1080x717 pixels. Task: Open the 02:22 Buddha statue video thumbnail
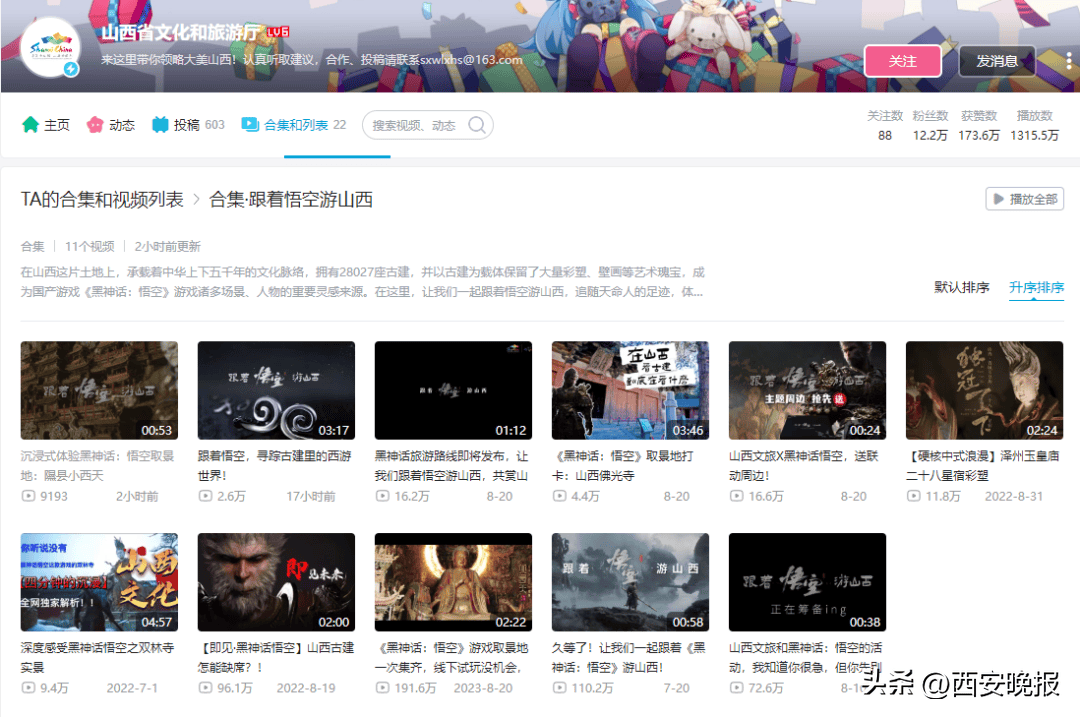pyautogui.click(x=453, y=582)
